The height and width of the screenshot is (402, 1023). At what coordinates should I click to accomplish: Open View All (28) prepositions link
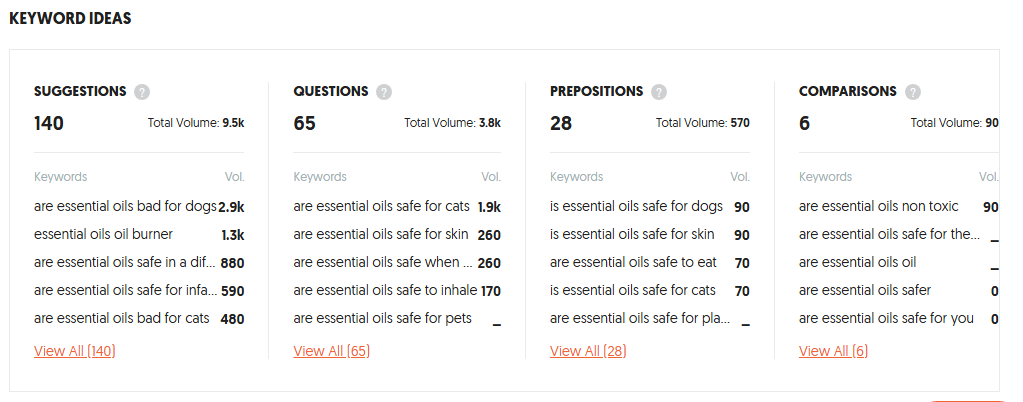[x=588, y=351]
